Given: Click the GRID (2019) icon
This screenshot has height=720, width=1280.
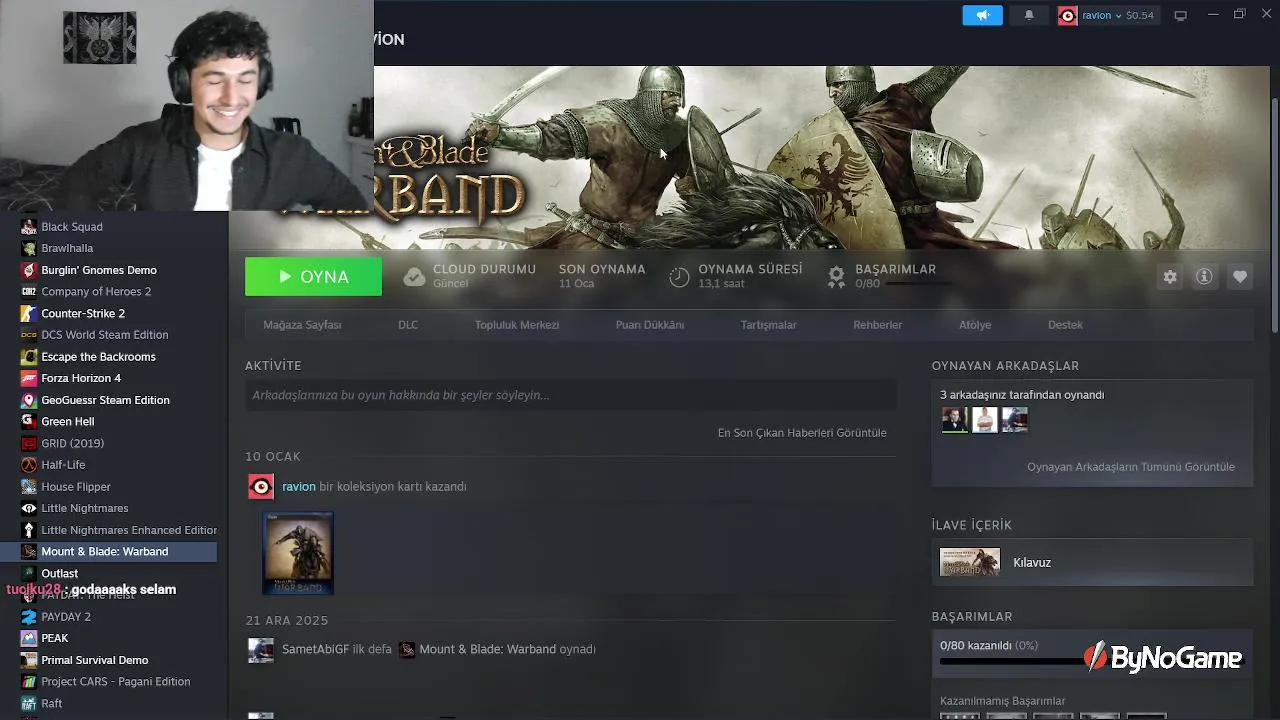Looking at the screenshot, I should [29, 443].
